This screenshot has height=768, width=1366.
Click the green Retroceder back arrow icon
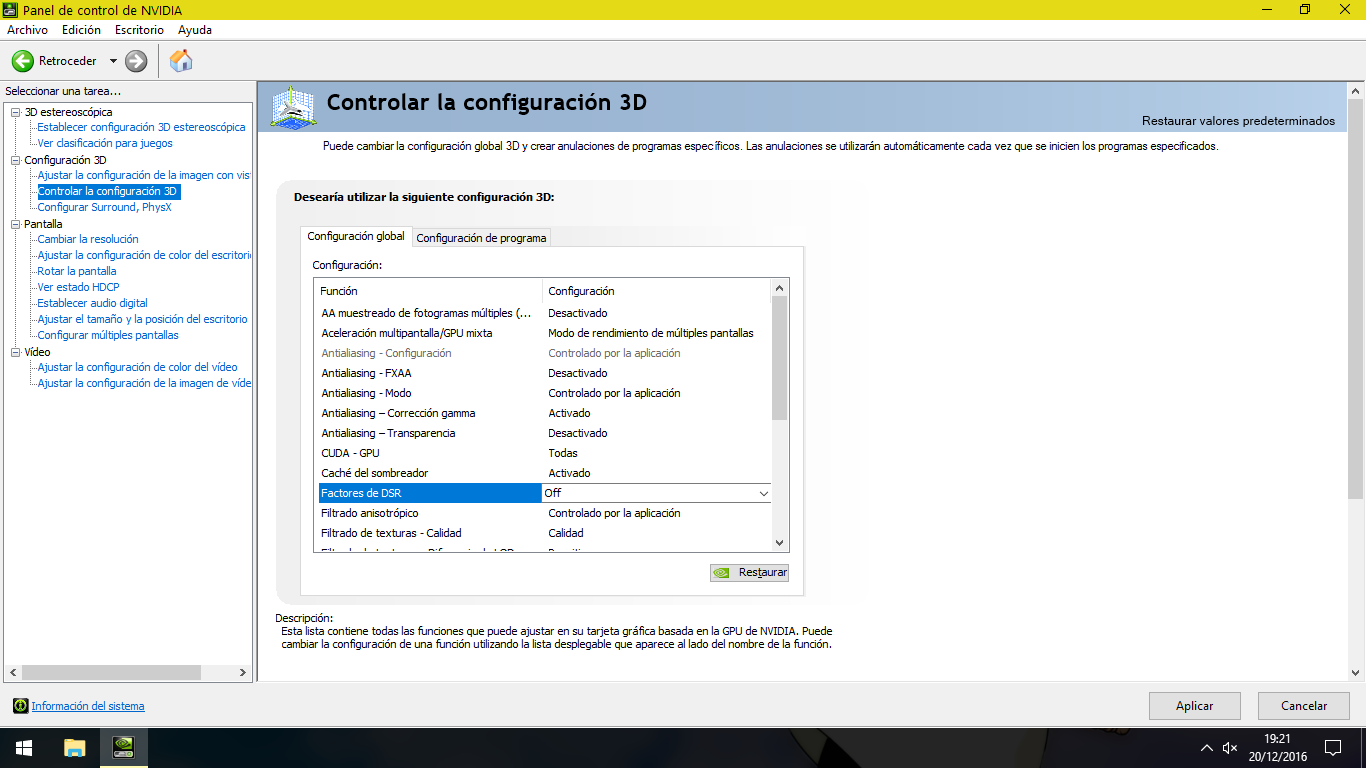22,61
